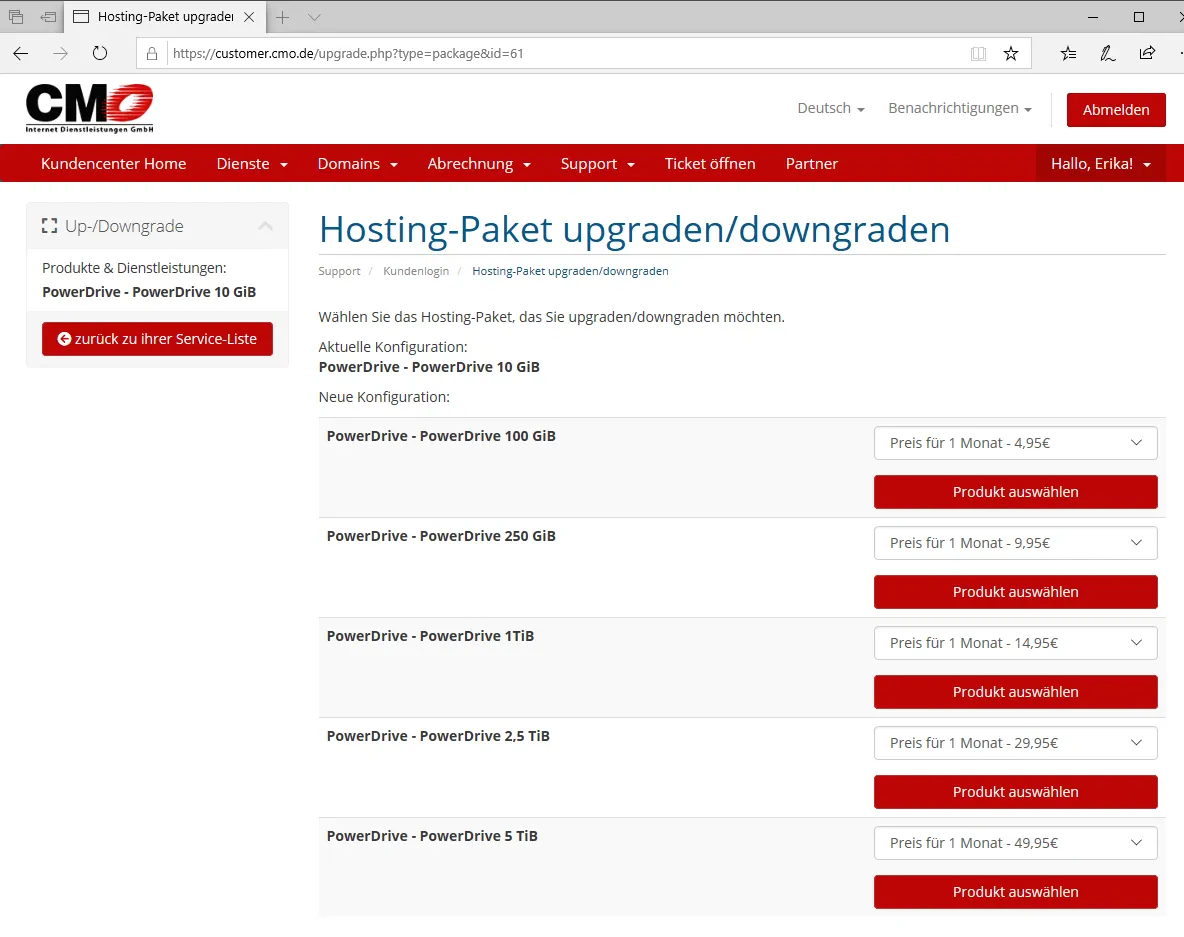Click the browser forward arrow

pos(60,54)
